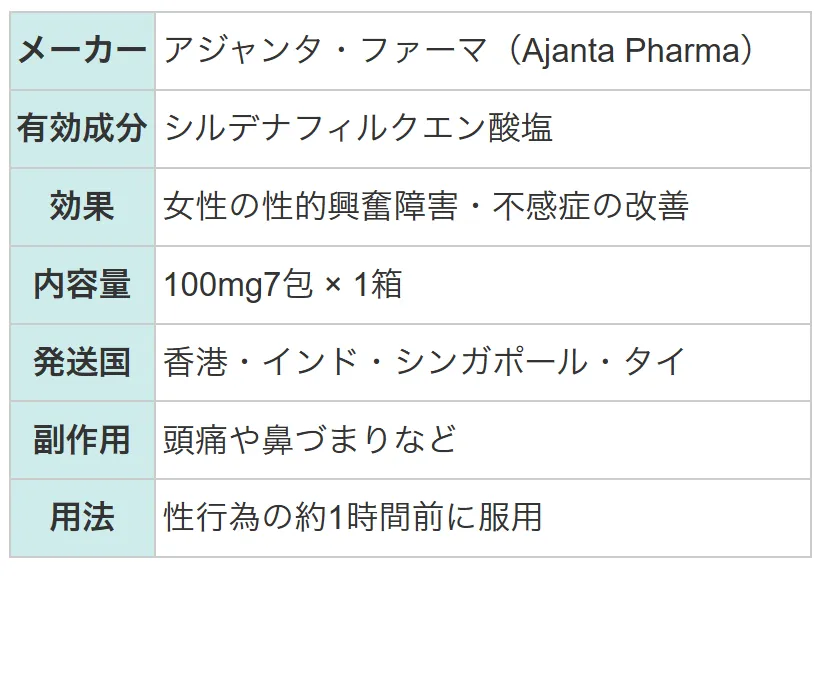The width and height of the screenshot is (820, 683).
Task: Click the 副作用 header cell
Action: click(83, 440)
